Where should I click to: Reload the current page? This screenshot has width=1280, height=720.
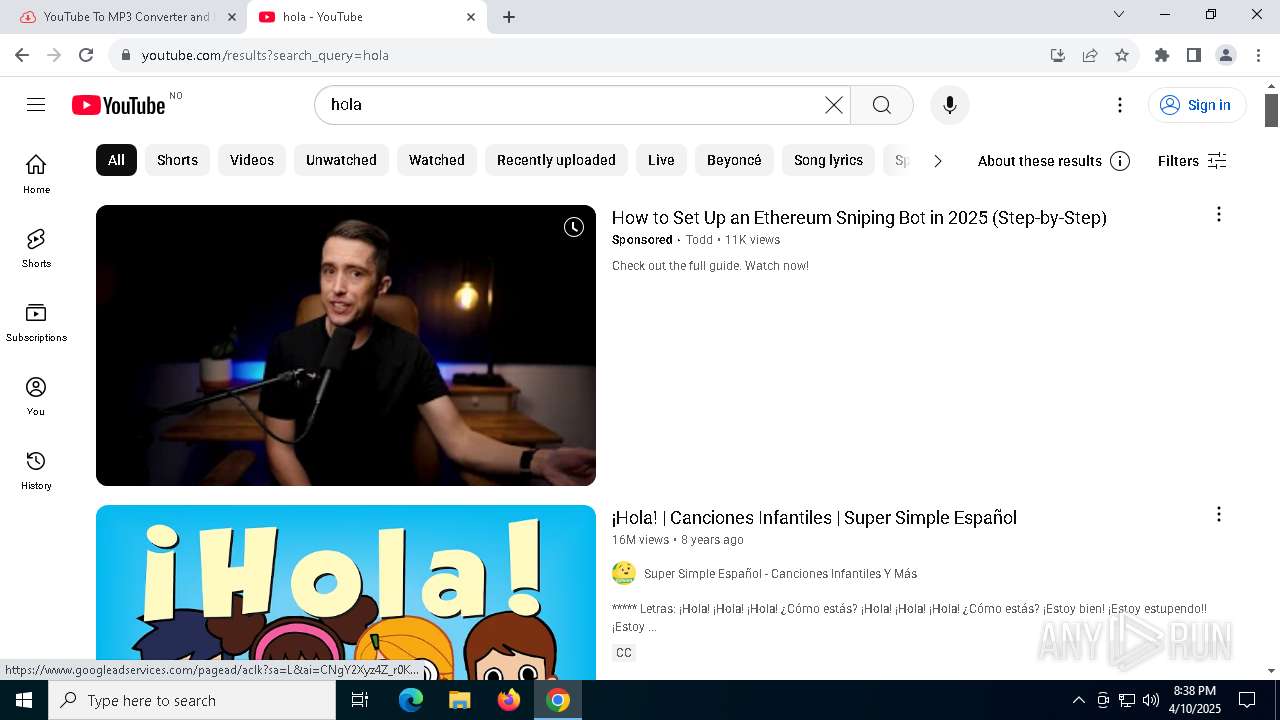(x=86, y=55)
